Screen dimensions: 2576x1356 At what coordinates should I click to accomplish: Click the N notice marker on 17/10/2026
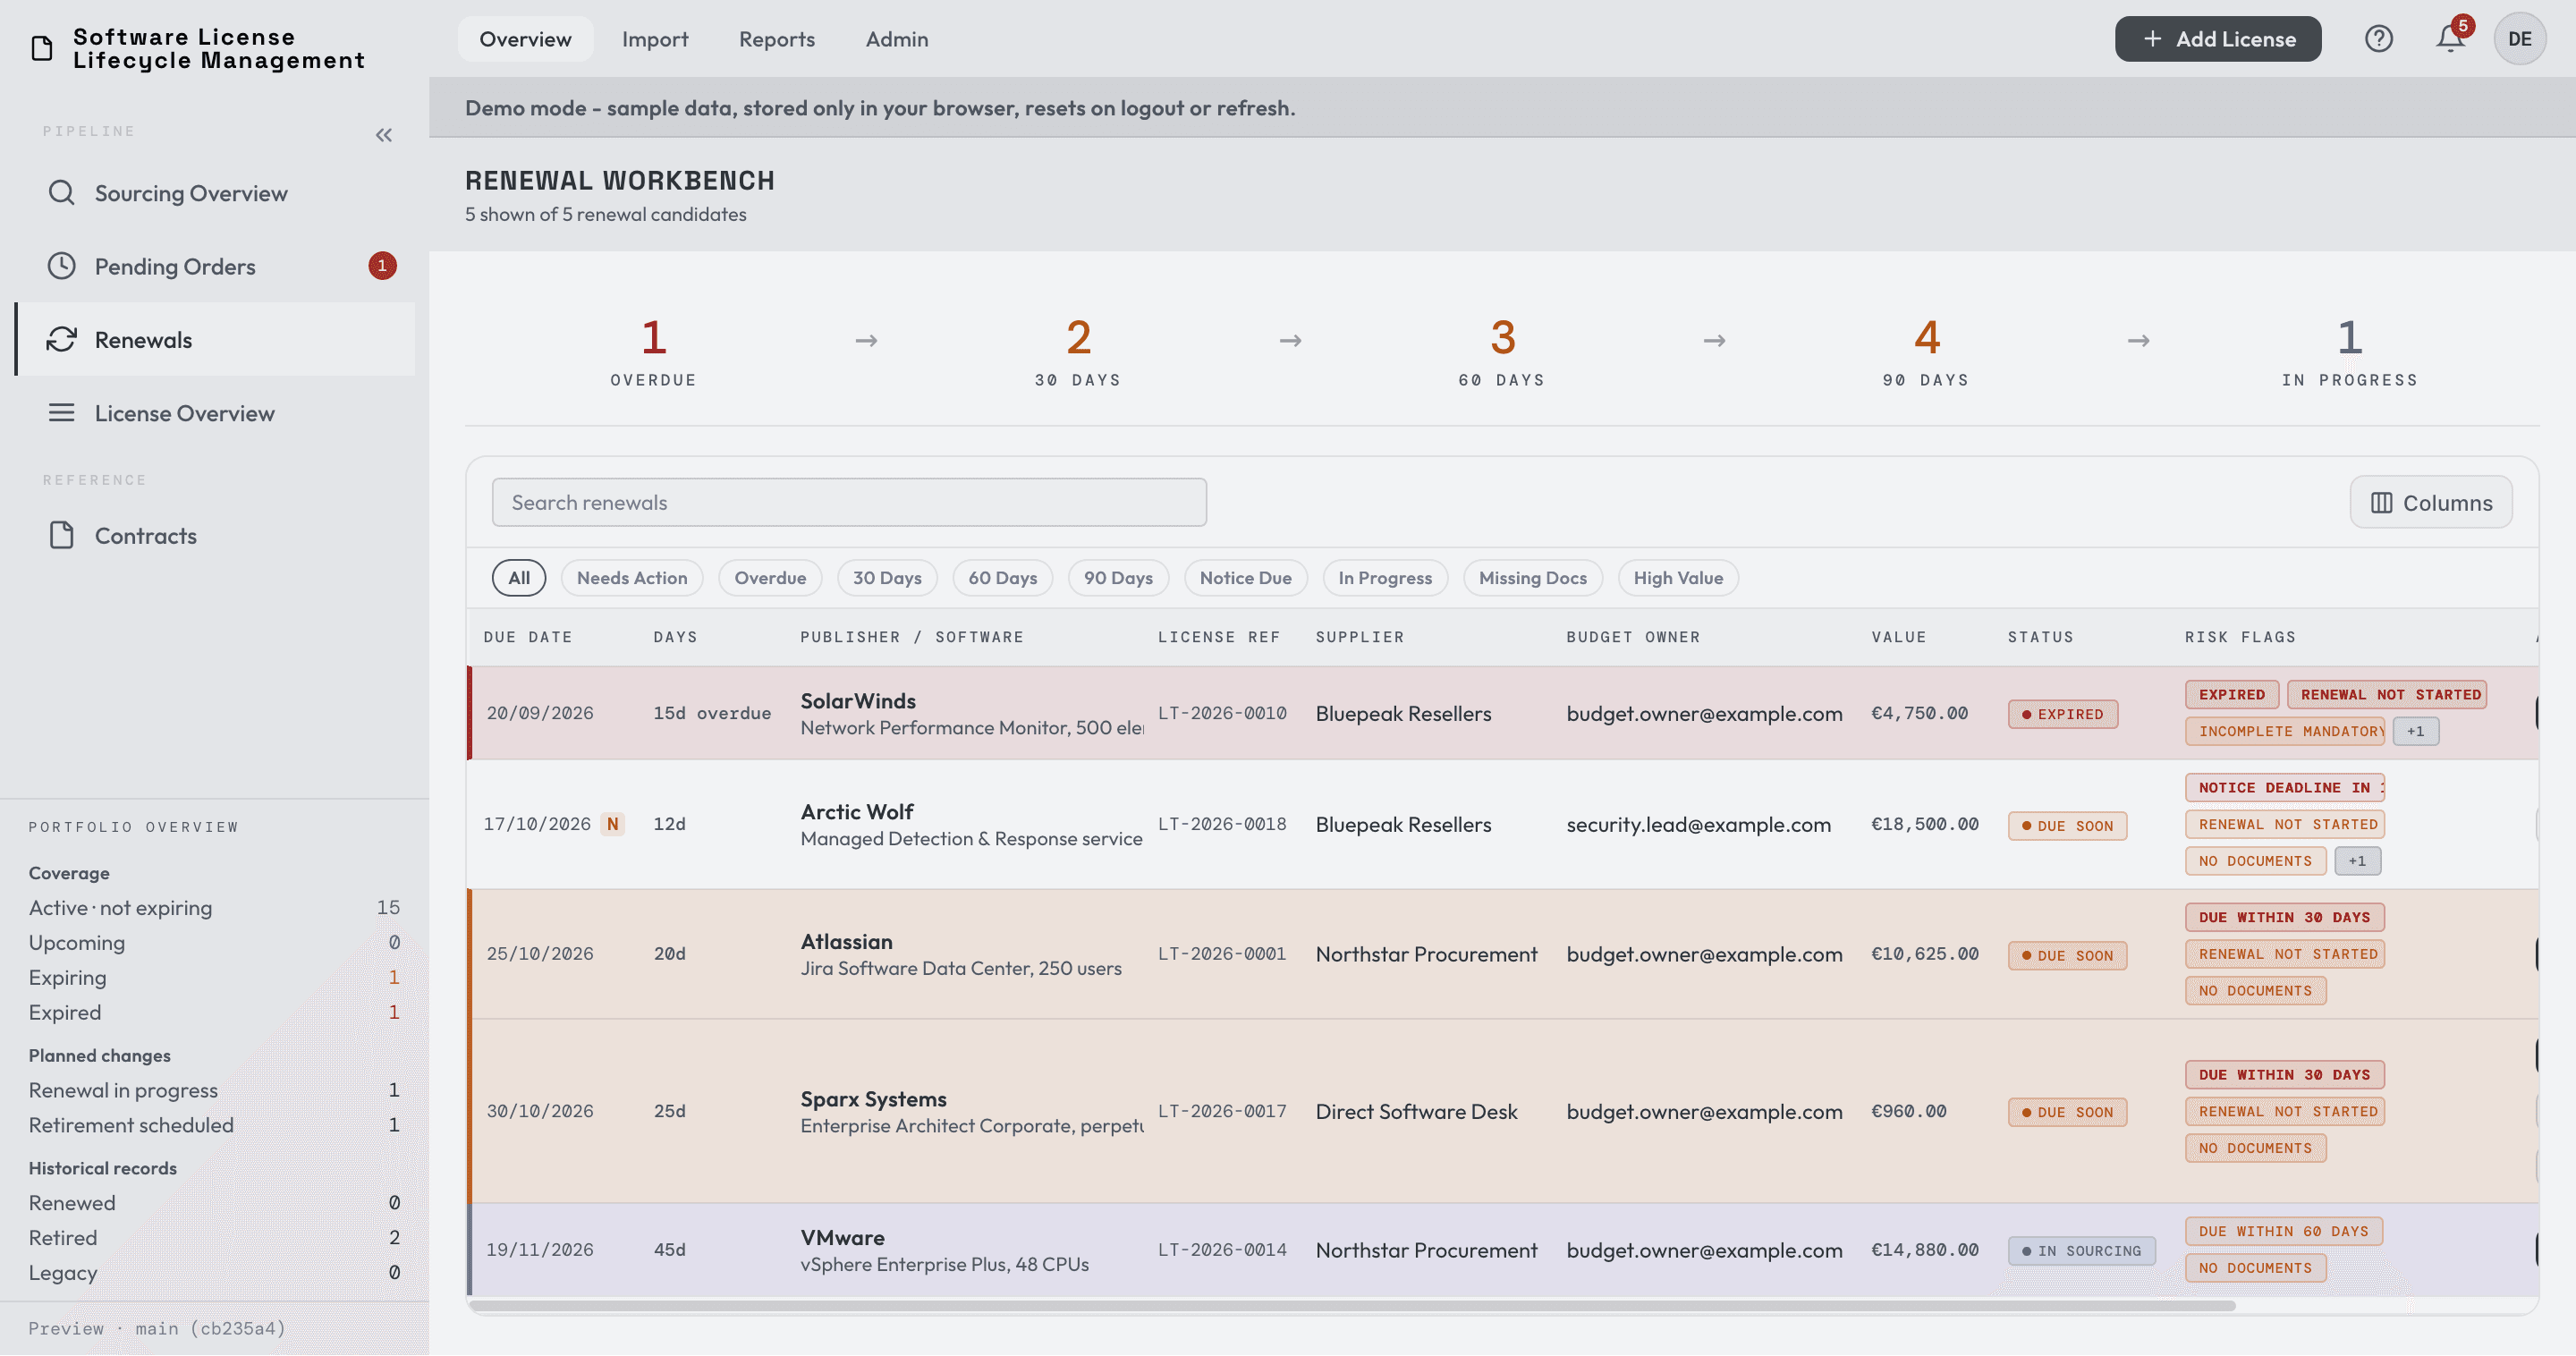tap(613, 825)
